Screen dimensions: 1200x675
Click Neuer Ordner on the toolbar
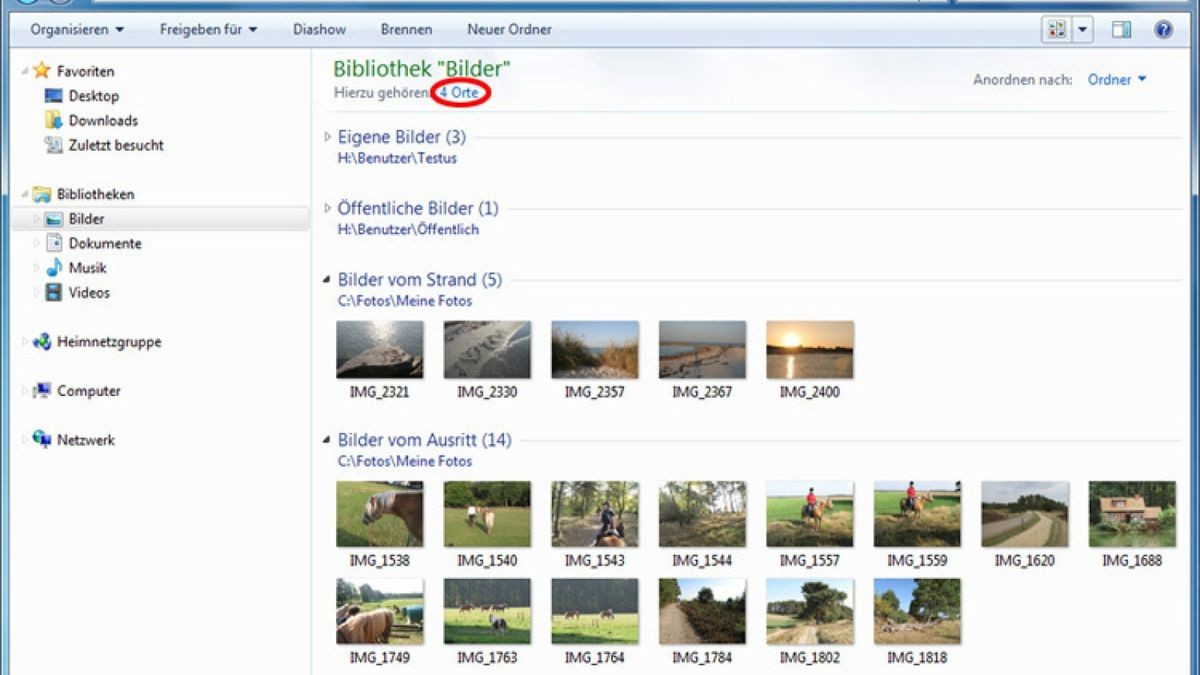508,29
